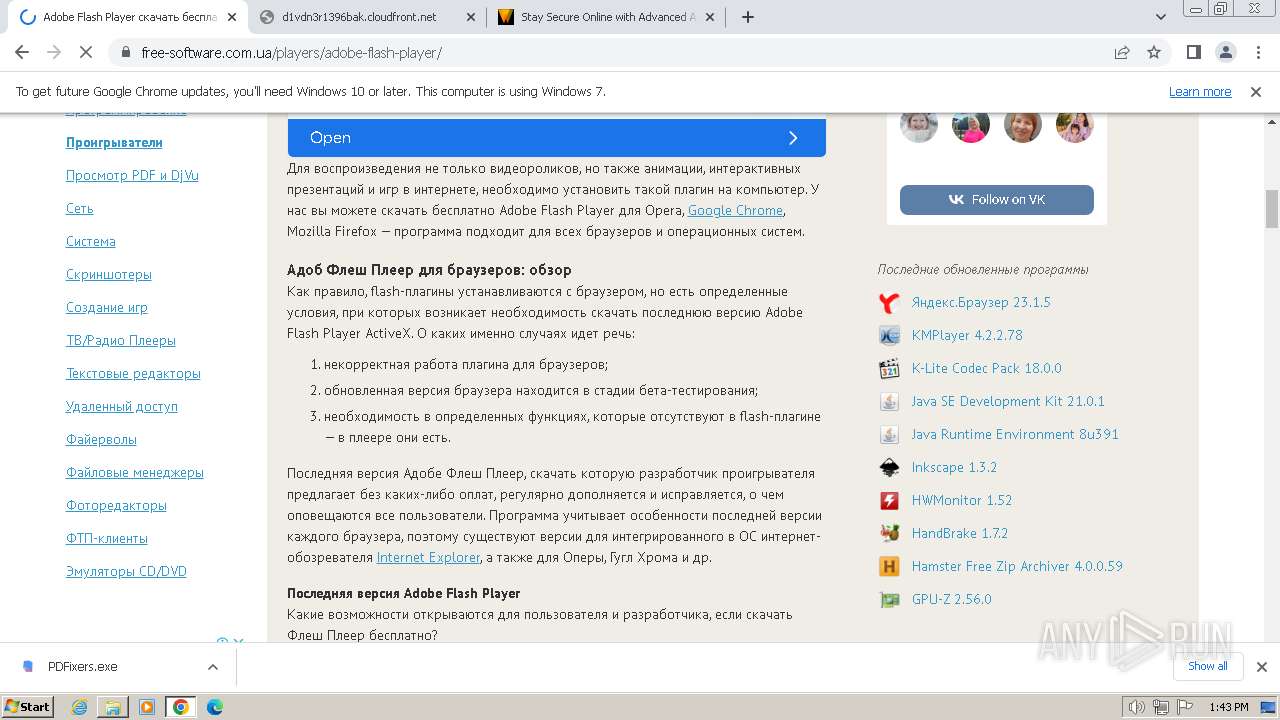Open Файловые менеджеры category

135,472
